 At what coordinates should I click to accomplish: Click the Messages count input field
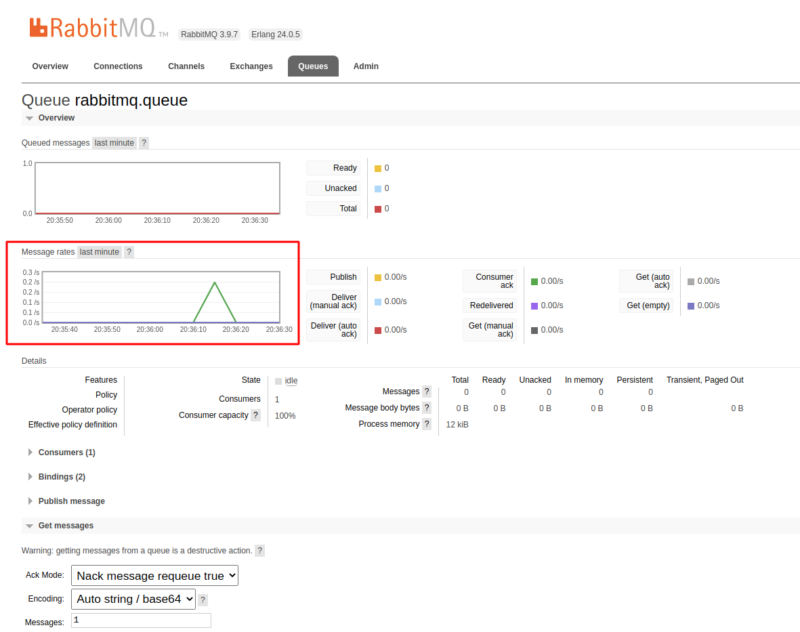pyautogui.click(x=141, y=620)
